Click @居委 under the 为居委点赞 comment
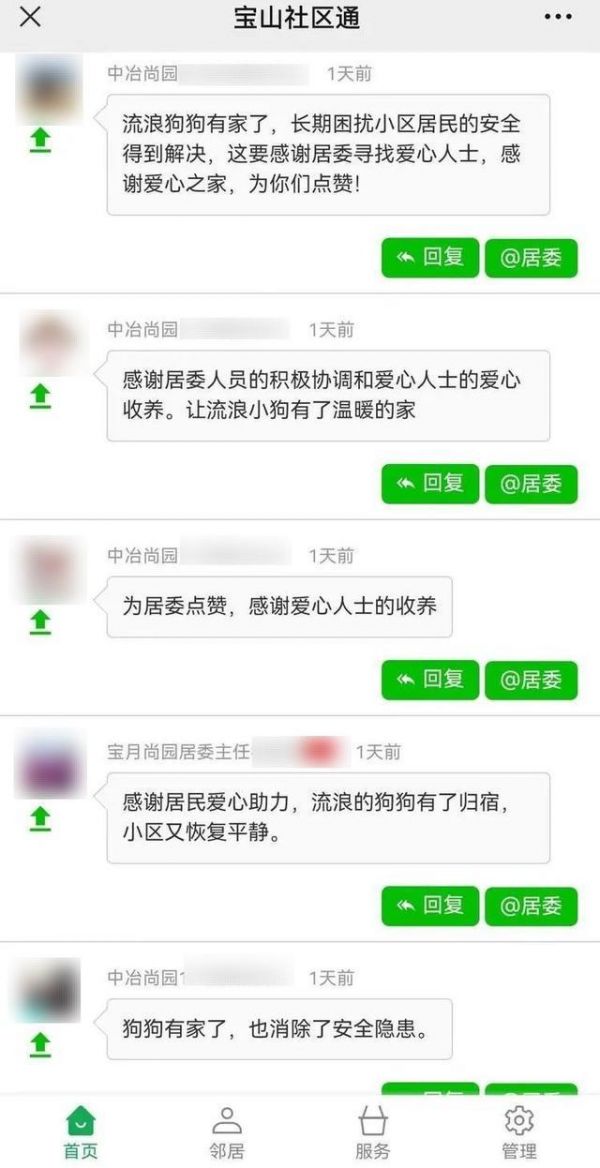The image size is (600, 1168). (531, 680)
